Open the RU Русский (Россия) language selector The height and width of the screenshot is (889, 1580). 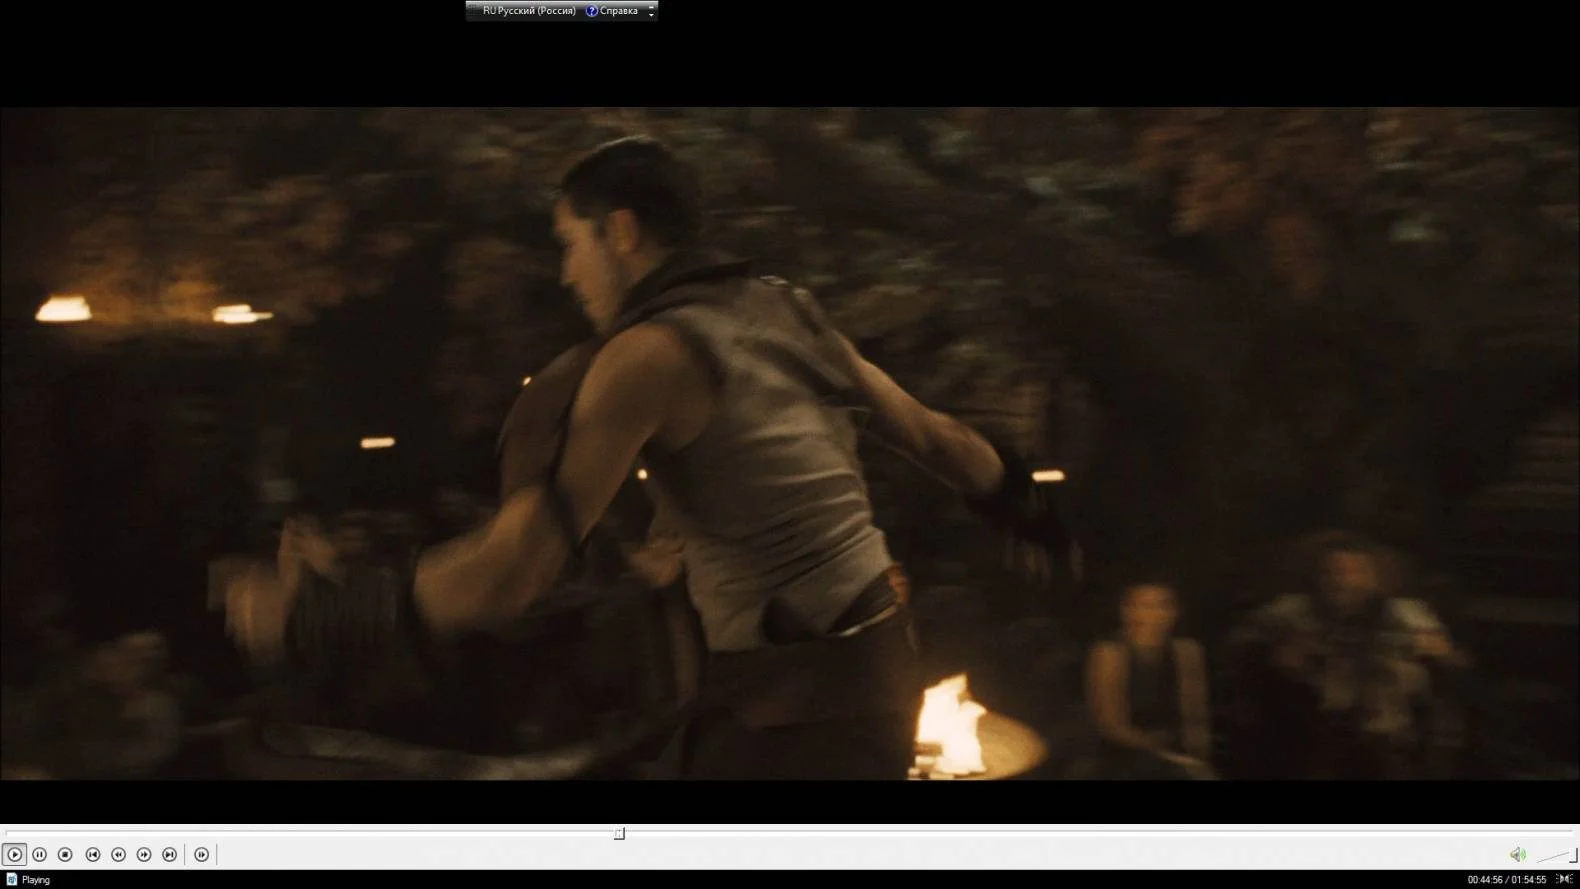(529, 11)
